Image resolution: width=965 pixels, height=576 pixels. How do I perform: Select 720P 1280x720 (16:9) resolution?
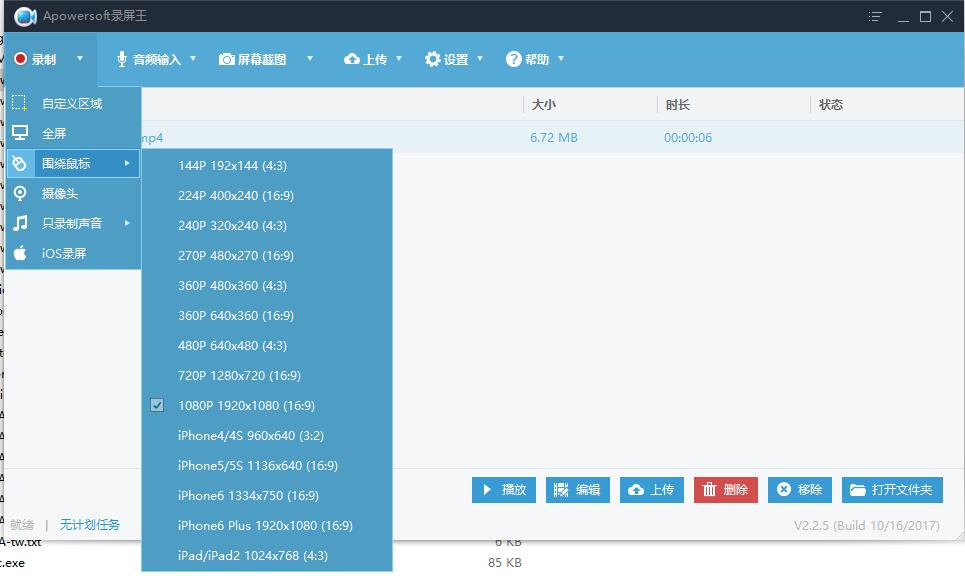[267, 375]
